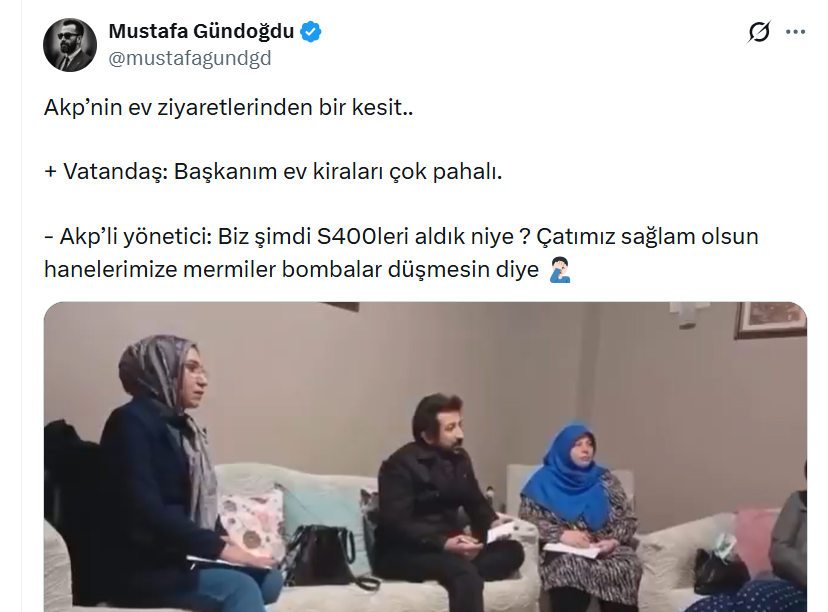
Task: Open the three-dot more options menu
Action: (795, 32)
